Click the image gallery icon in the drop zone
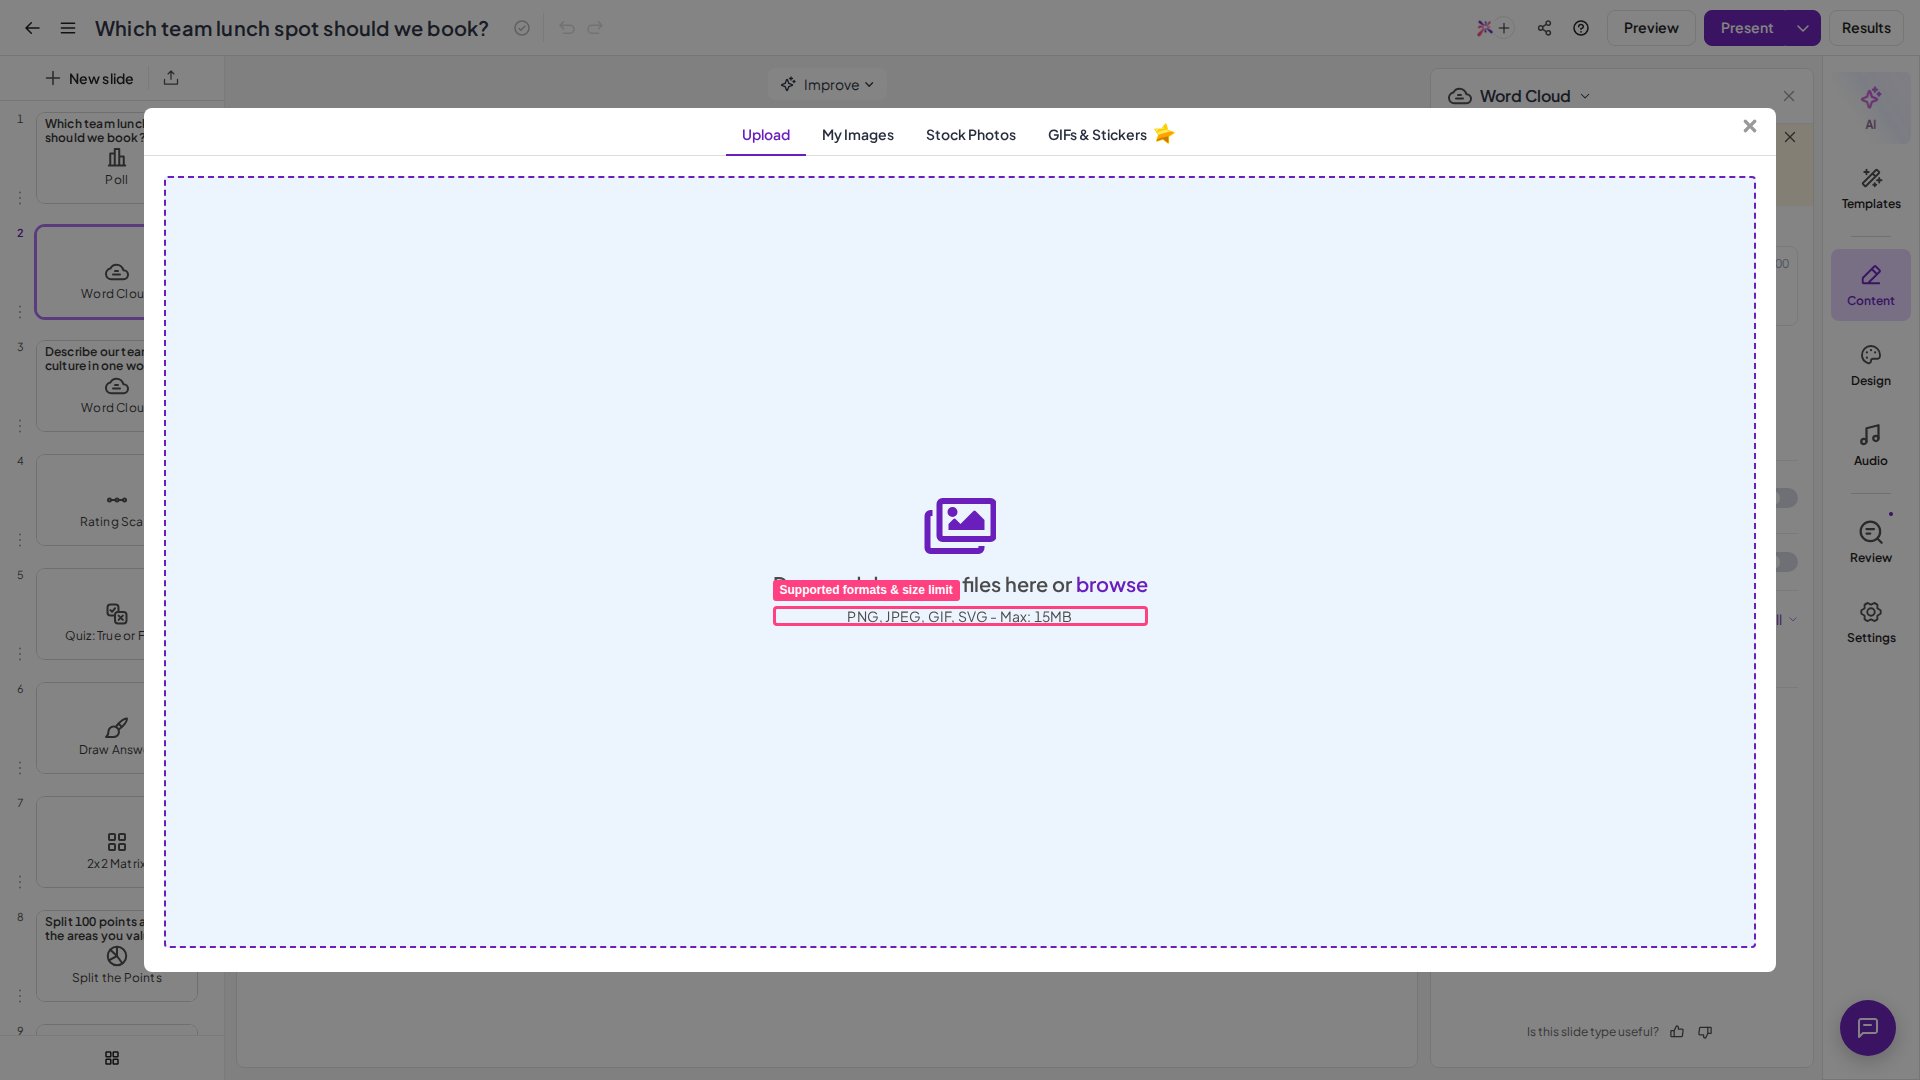This screenshot has width=1920, height=1080. click(960, 526)
